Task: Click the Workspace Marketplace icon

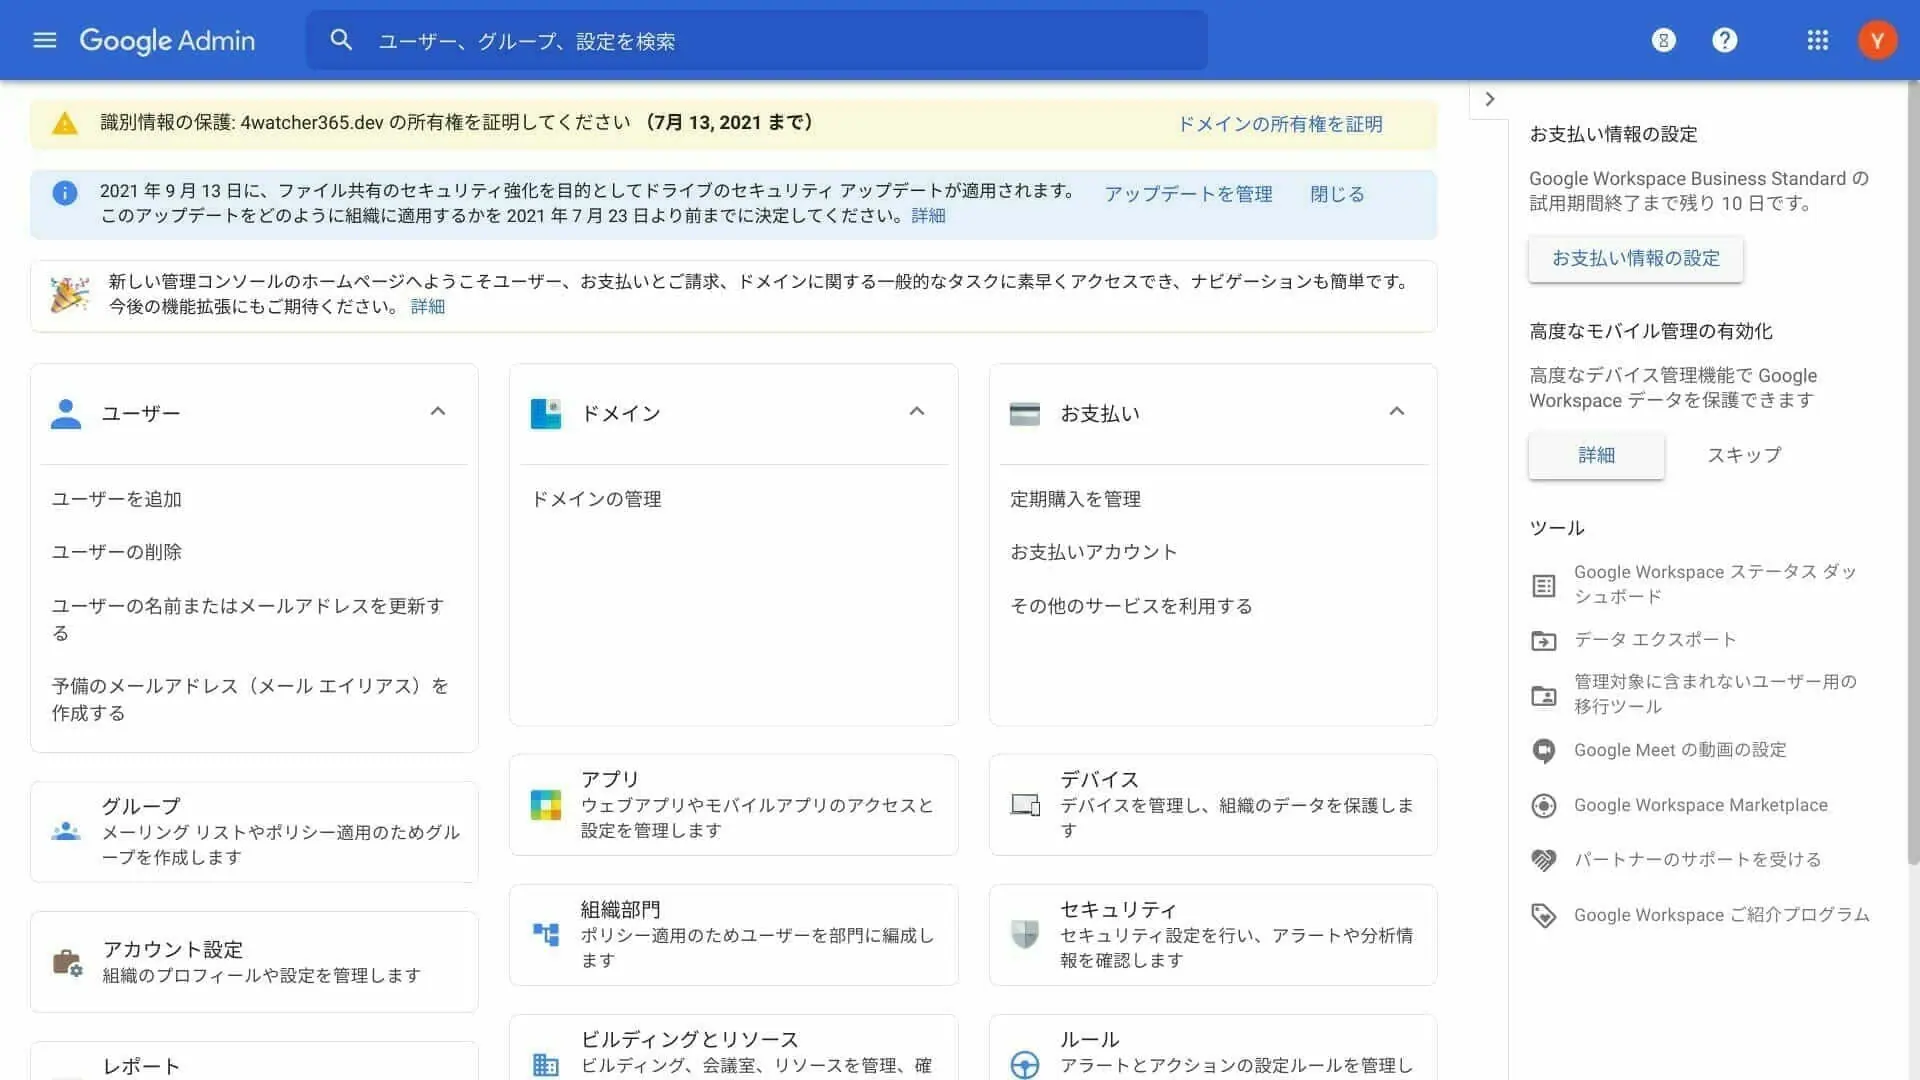Action: pos(1544,805)
